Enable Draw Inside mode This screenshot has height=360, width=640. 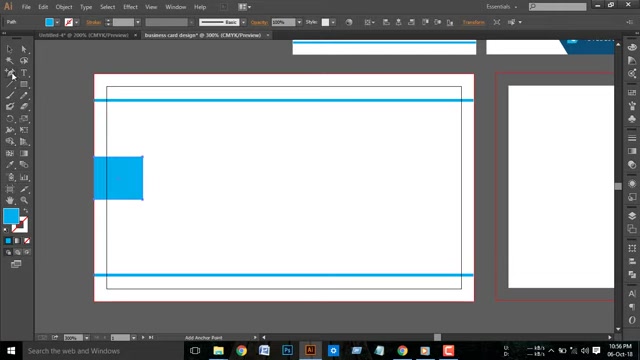(27, 252)
